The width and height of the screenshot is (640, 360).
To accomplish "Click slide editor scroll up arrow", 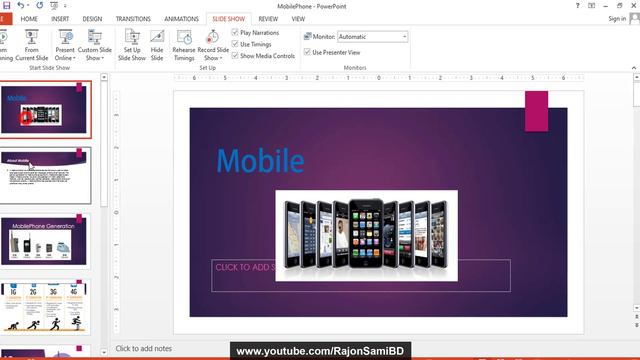I will [x=636, y=77].
